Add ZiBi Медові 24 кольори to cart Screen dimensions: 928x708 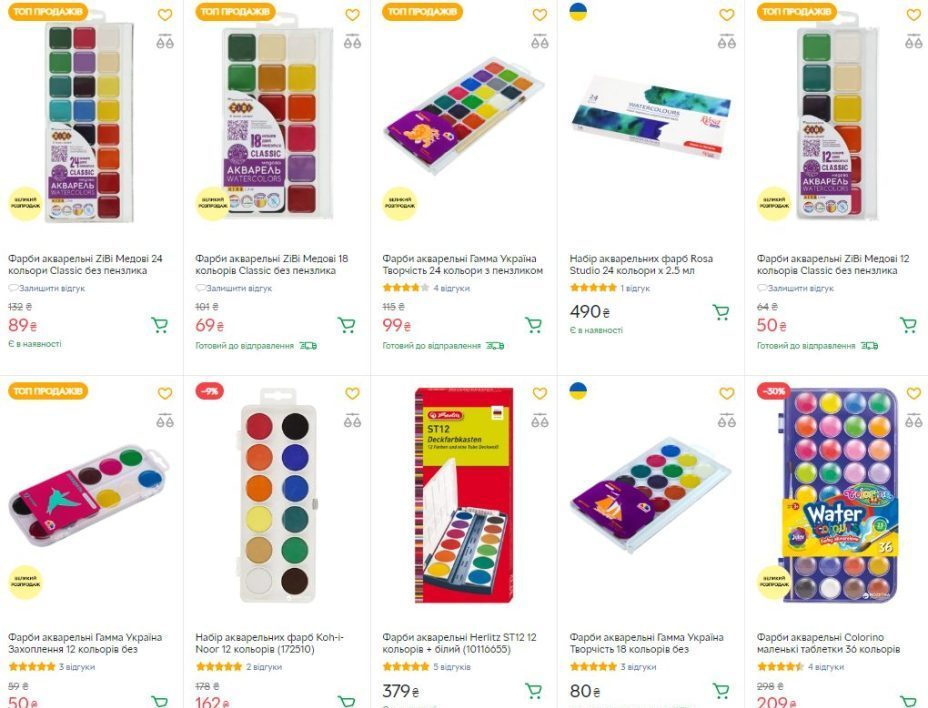(159, 325)
